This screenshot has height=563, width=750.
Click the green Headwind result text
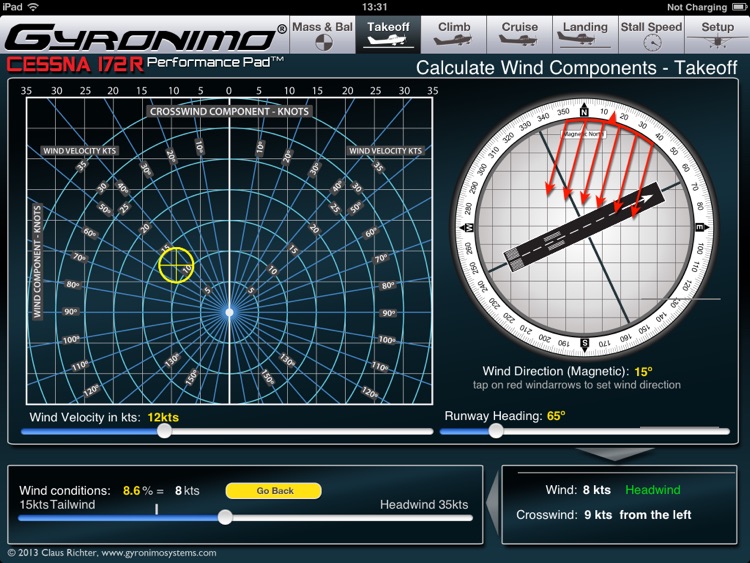pos(652,490)
